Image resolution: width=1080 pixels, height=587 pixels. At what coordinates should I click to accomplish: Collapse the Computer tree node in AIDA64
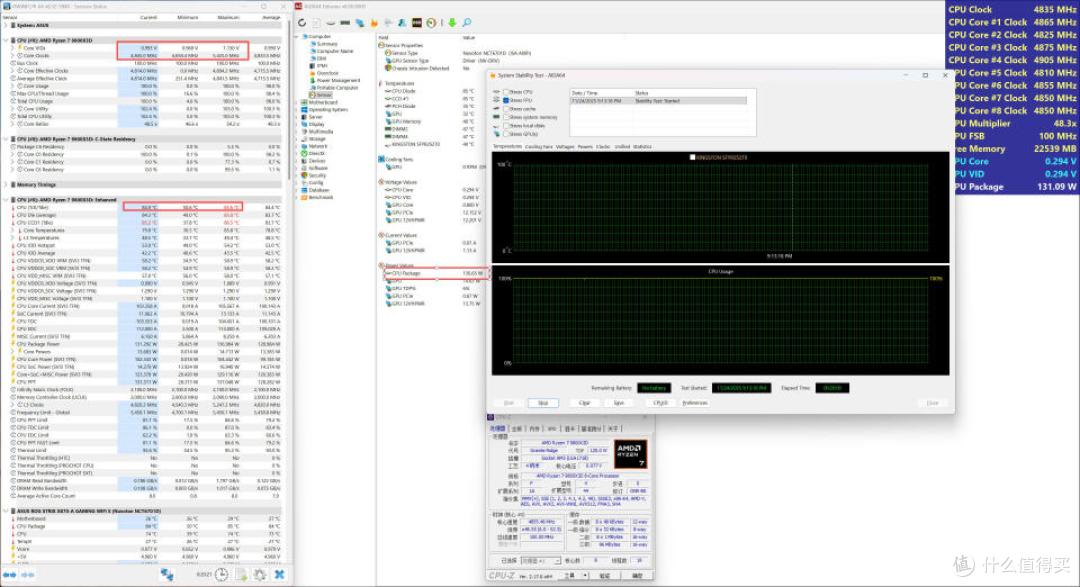[298, 37]
